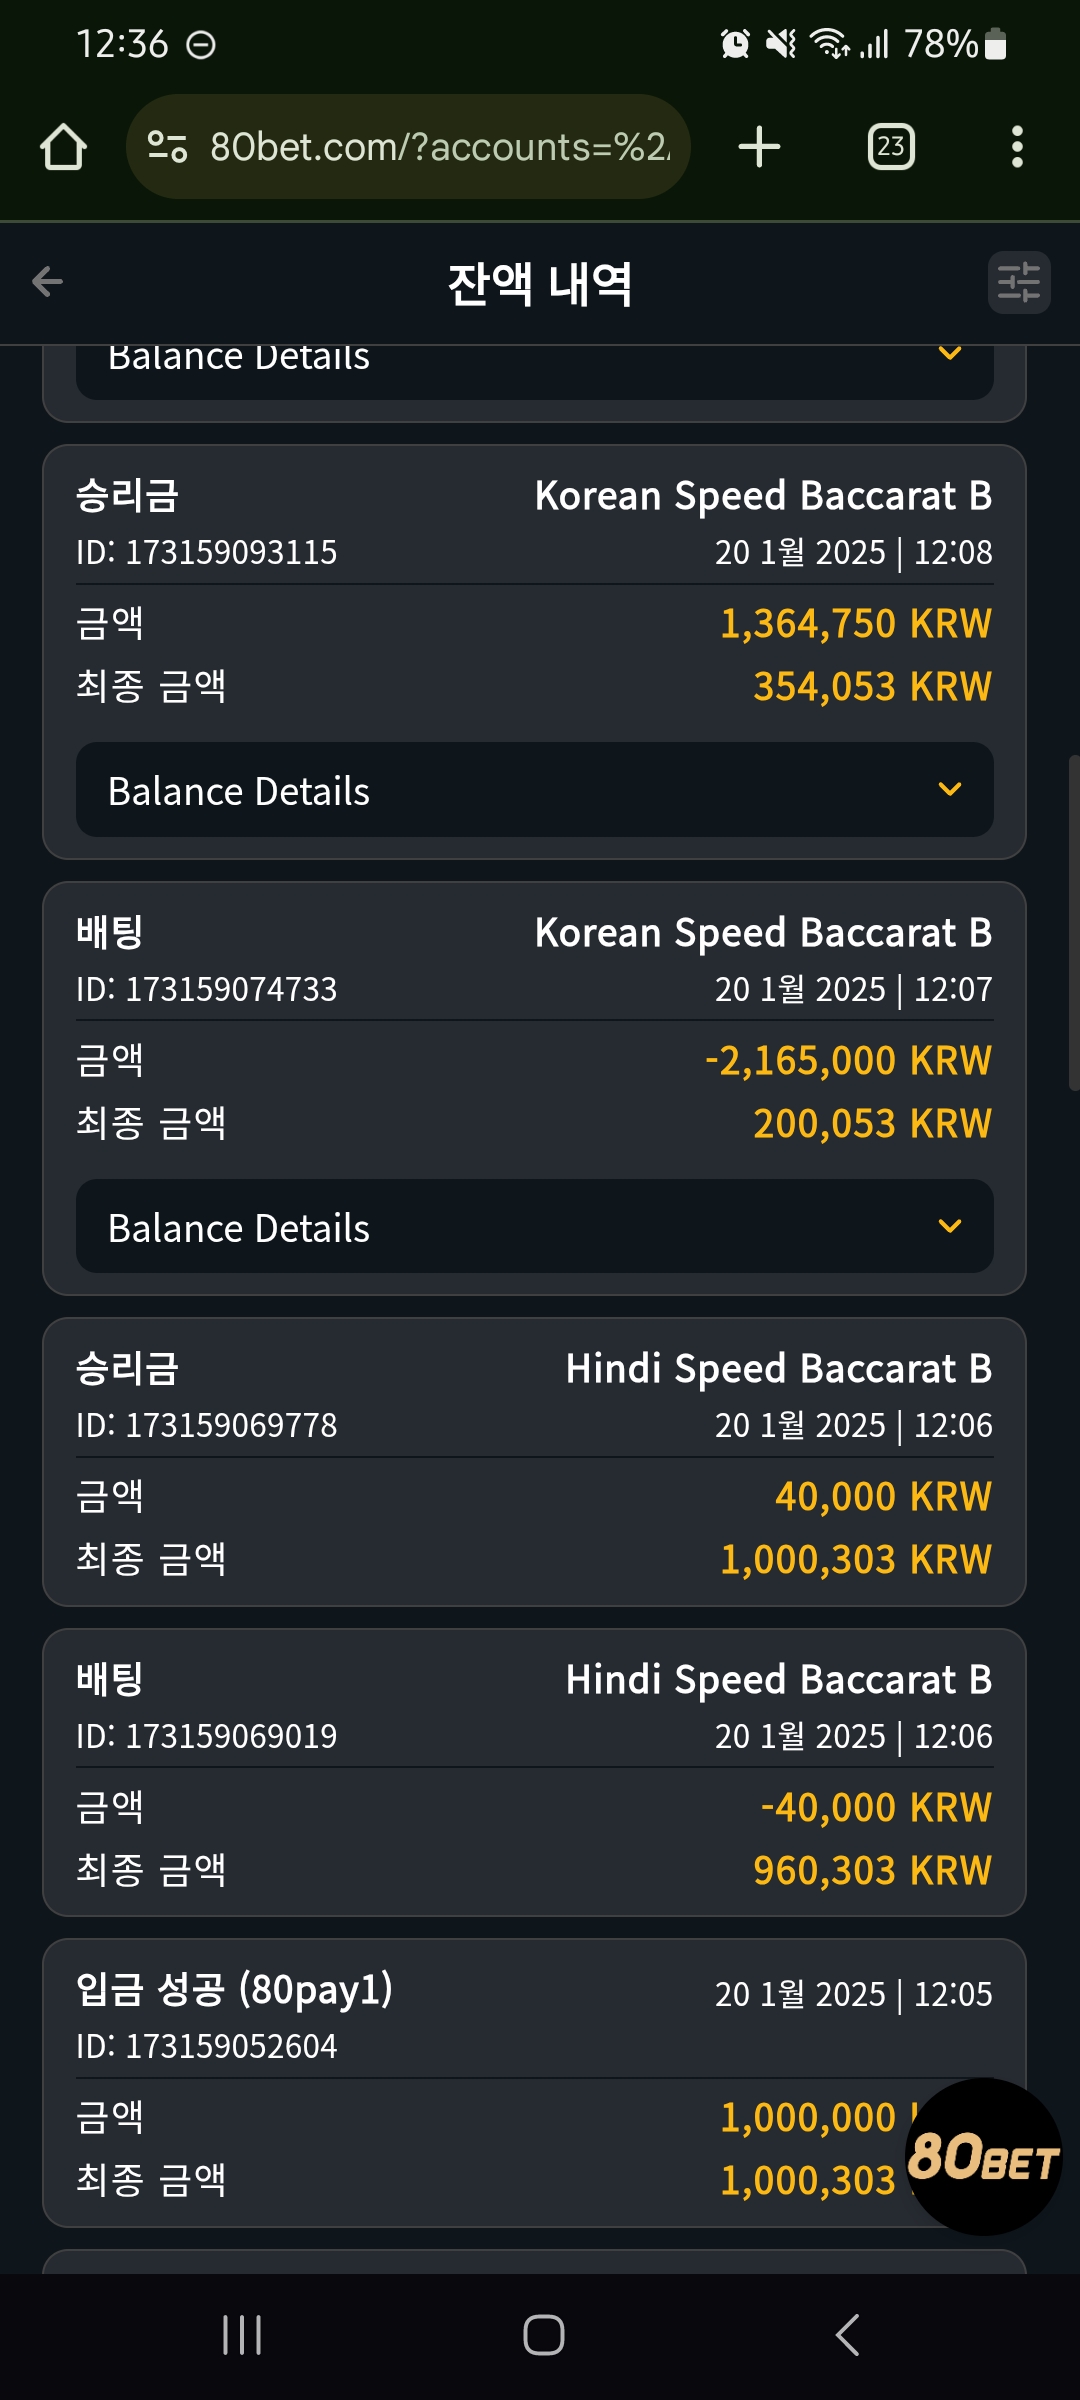This screenshot has width=1080, height=2400.
Task: Open the browser three-dot menu
Action: 1017,147
